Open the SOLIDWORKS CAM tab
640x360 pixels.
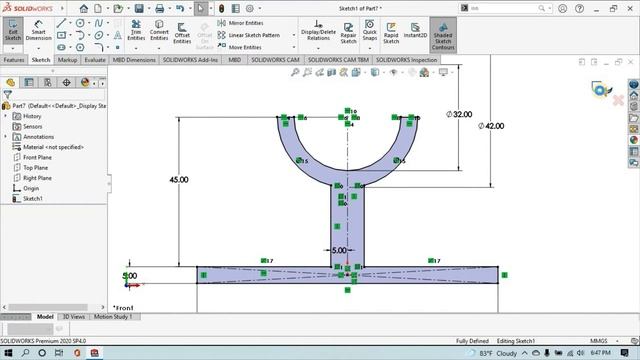coord(275,60)
